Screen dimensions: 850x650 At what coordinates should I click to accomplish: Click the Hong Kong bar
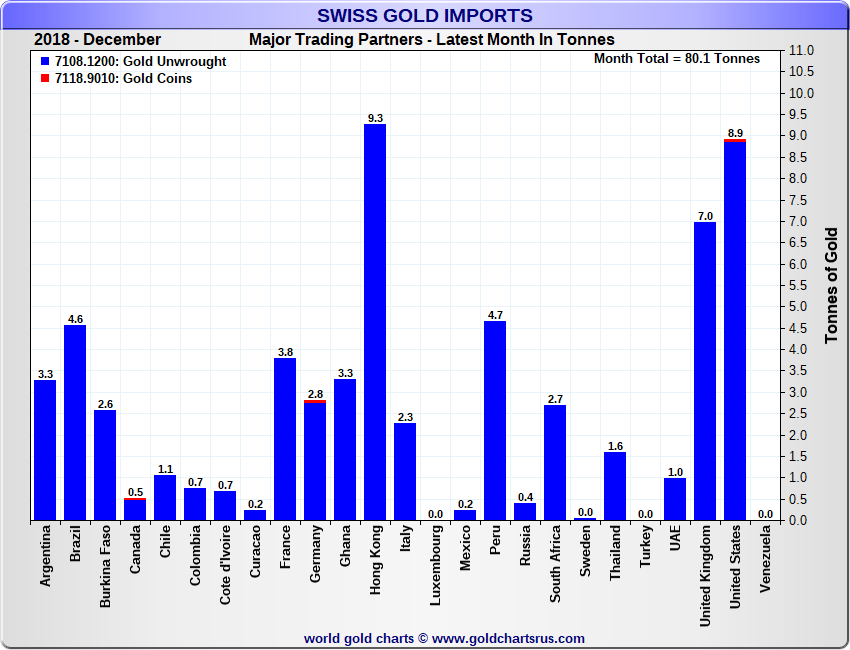(375, 322)
